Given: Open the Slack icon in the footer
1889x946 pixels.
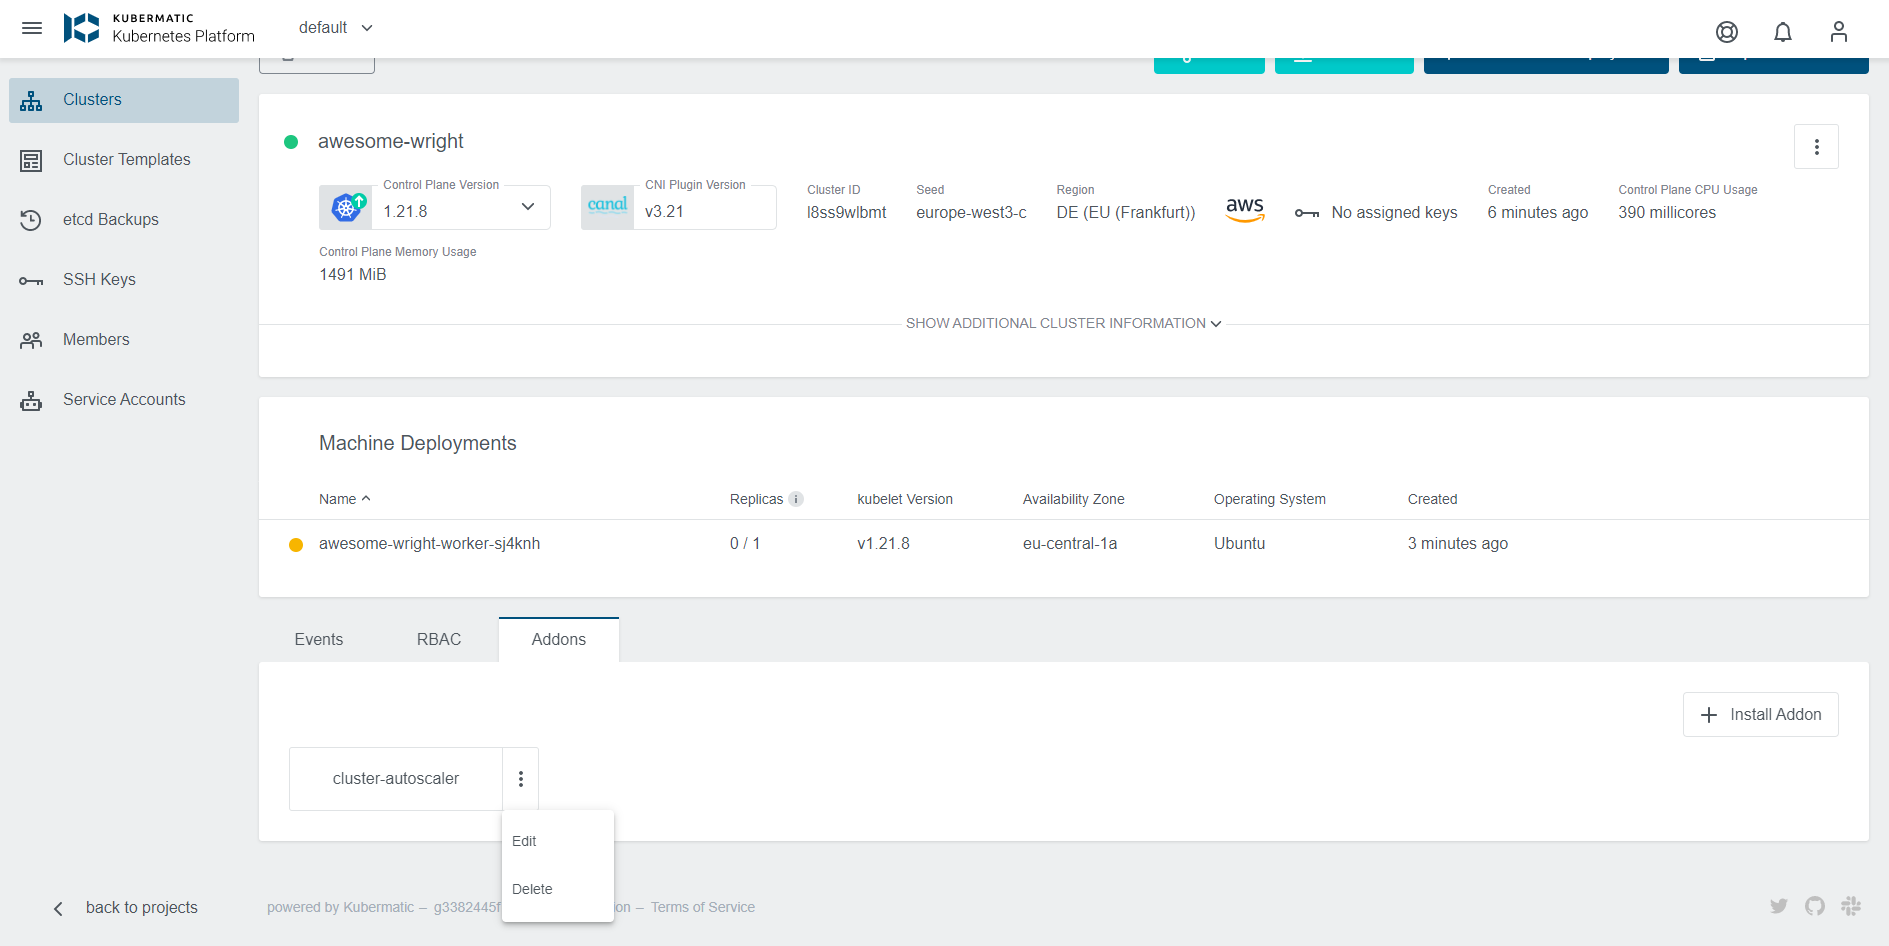Looking at the screenshot, I should point(1851,906).
